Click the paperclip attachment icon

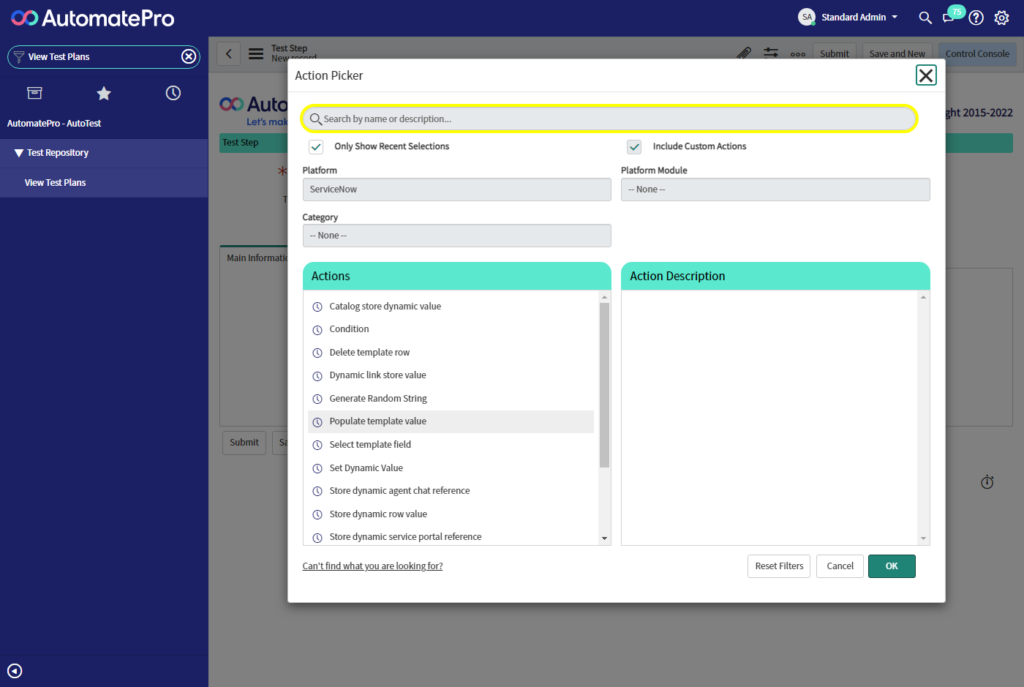click(744, 54)
